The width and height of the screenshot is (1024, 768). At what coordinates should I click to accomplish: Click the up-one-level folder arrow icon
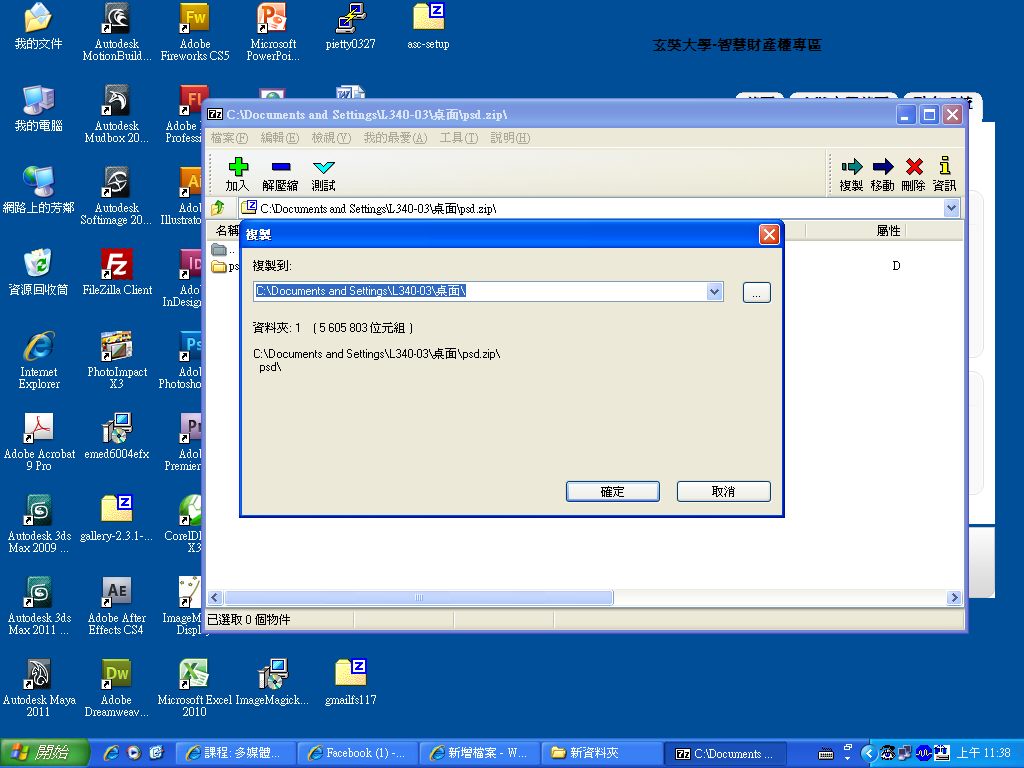pos(219,208)
